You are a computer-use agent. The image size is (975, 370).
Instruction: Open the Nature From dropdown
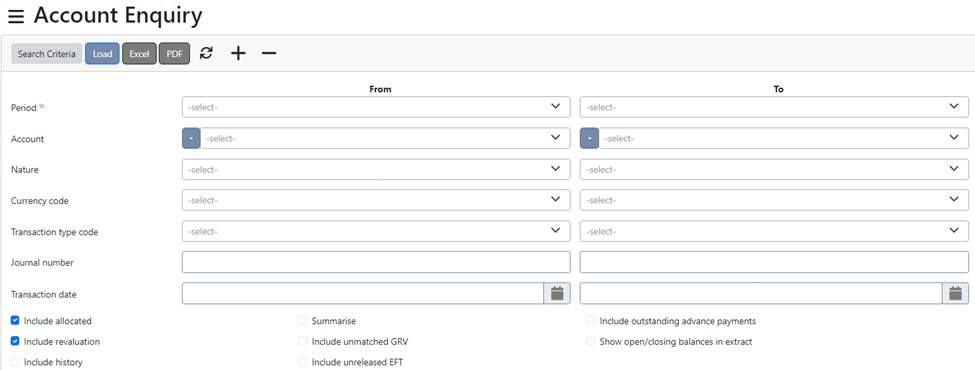pos(376,169)
